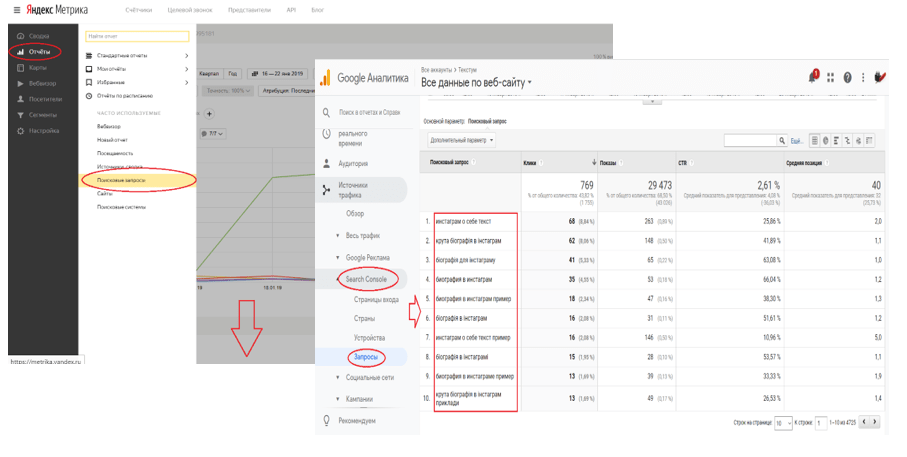Viewport: 907px width, 457px height.
Task: Select Search Console in Analytics nav
Action: tap(366, 279)
